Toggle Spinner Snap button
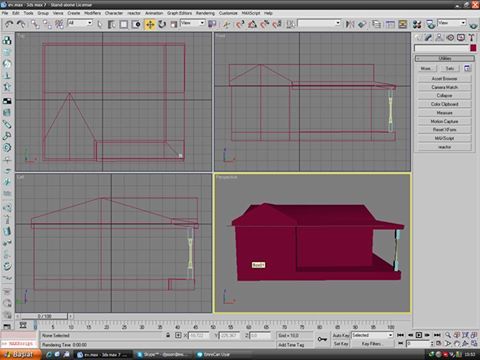The image size is (480, 360). point(277,24)
